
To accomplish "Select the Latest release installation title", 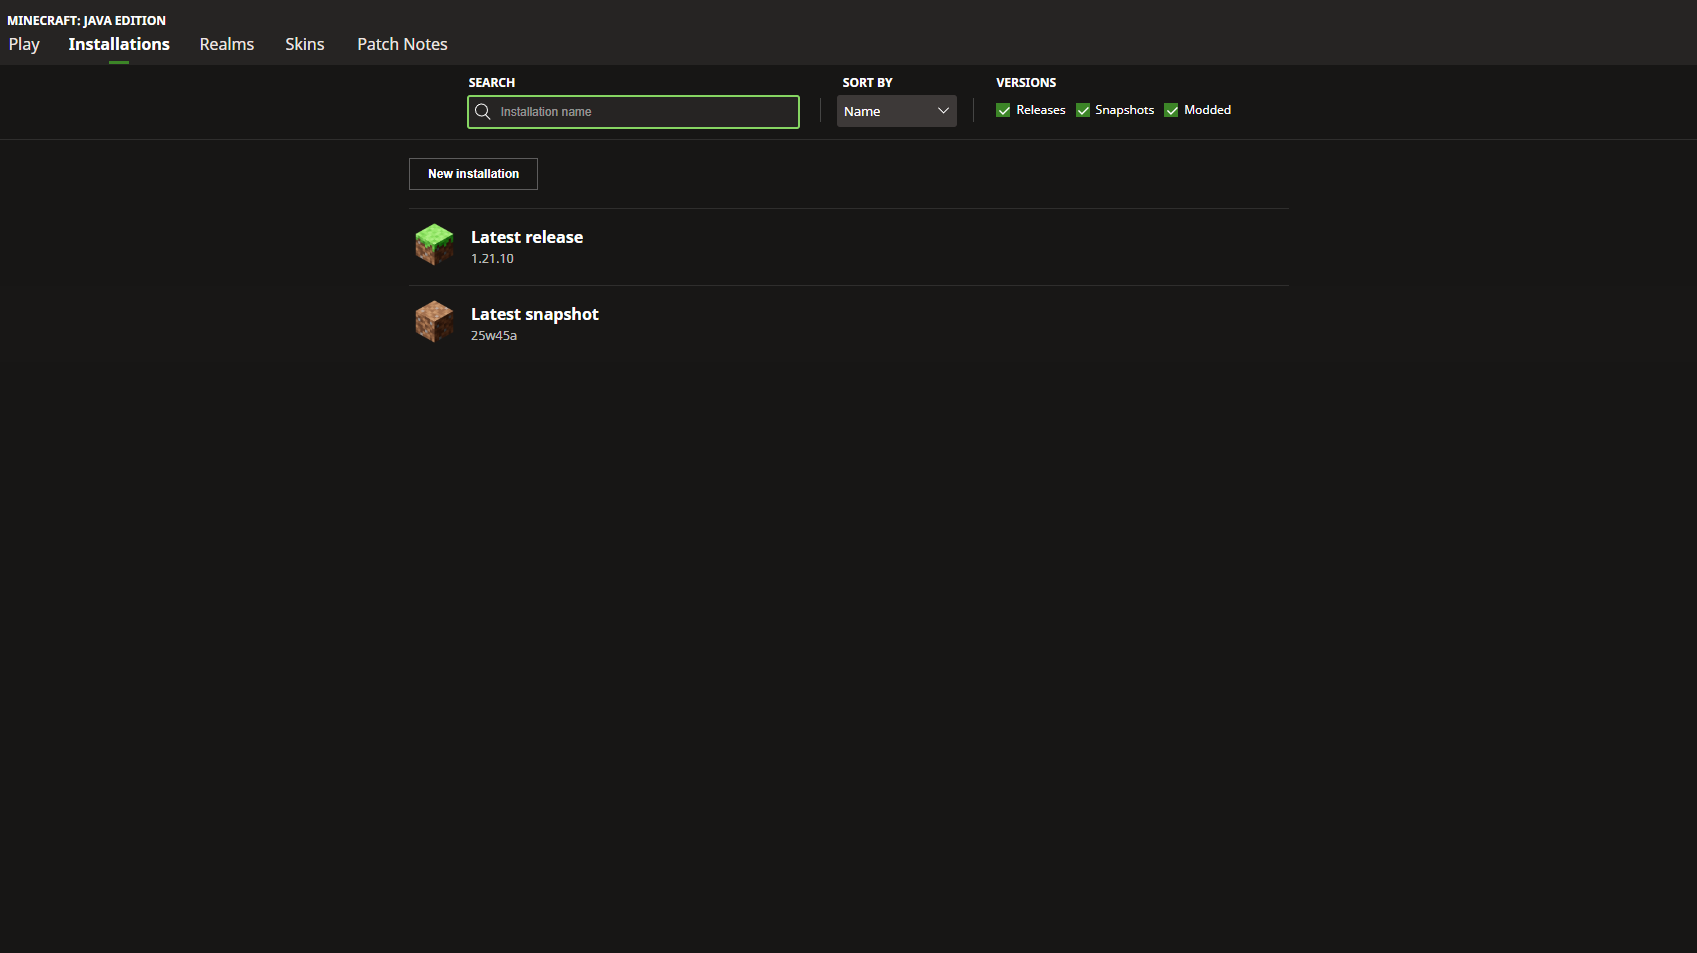I will coord(527,237).
